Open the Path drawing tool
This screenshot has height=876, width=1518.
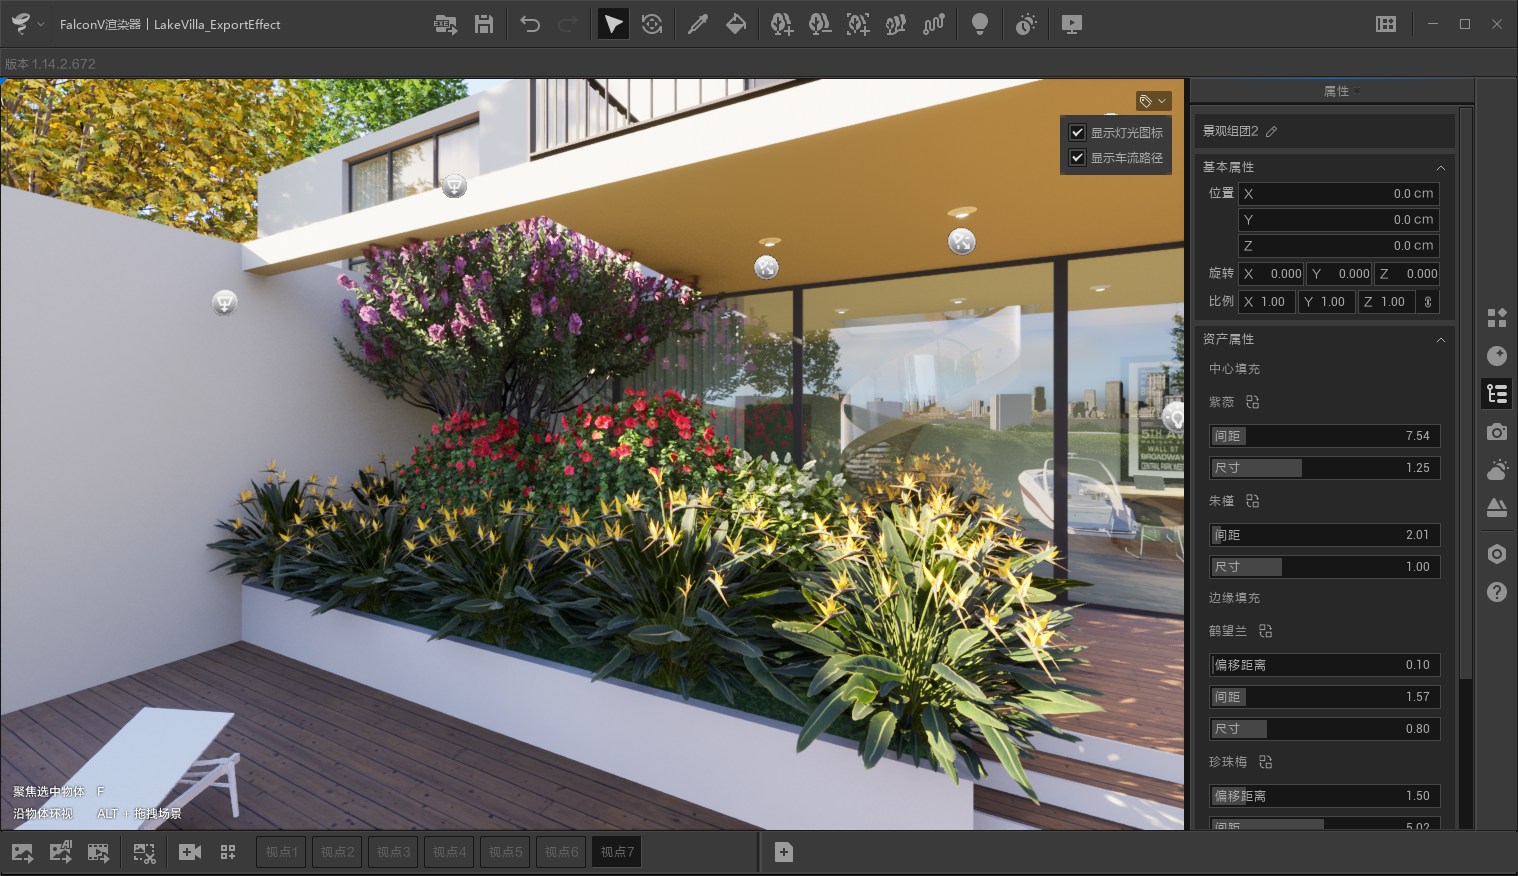[934, 24]
